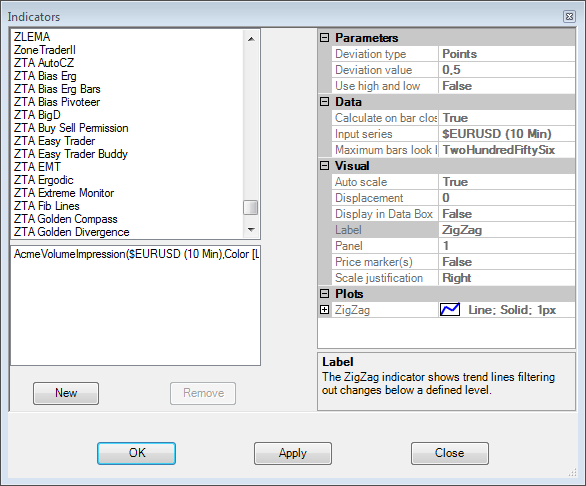Select the ZLEMA indicator
Viewport: 586px width, 486px height.
click(x=32, y=37)
